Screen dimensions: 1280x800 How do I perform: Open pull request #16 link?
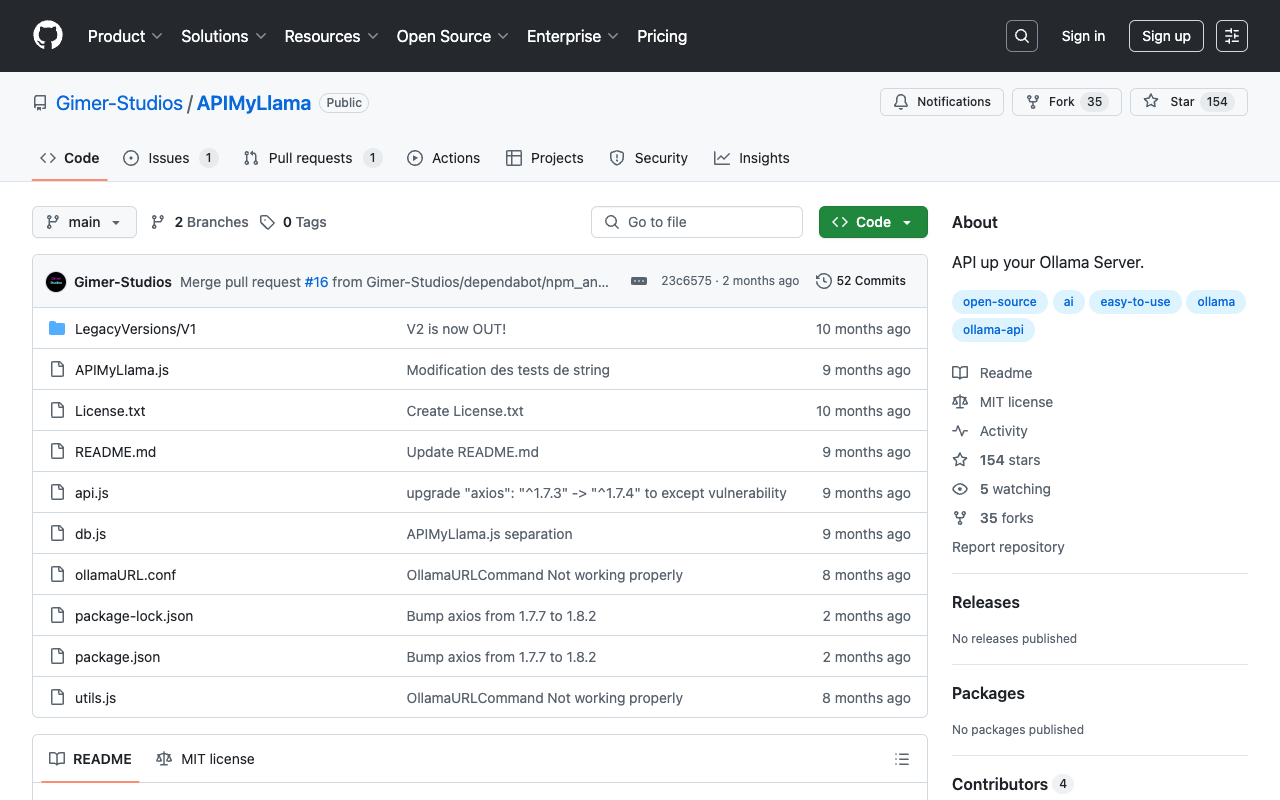click(x=316, y=282)
